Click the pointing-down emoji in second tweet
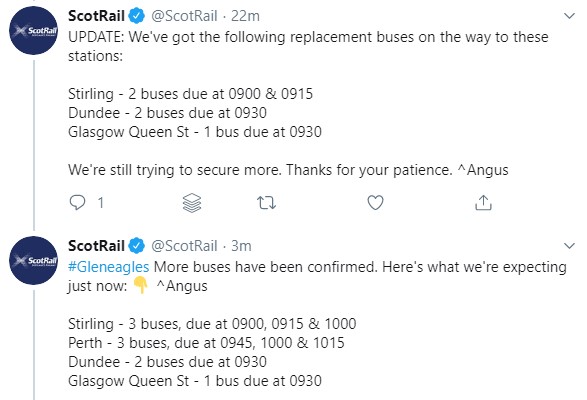The height and width of the screenshot is (400, 587). coord(140,285)
